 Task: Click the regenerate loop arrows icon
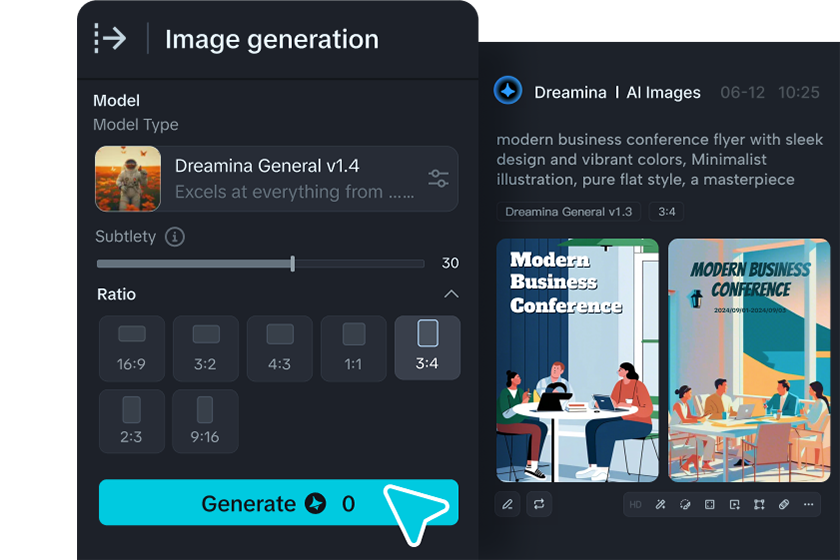539,504
